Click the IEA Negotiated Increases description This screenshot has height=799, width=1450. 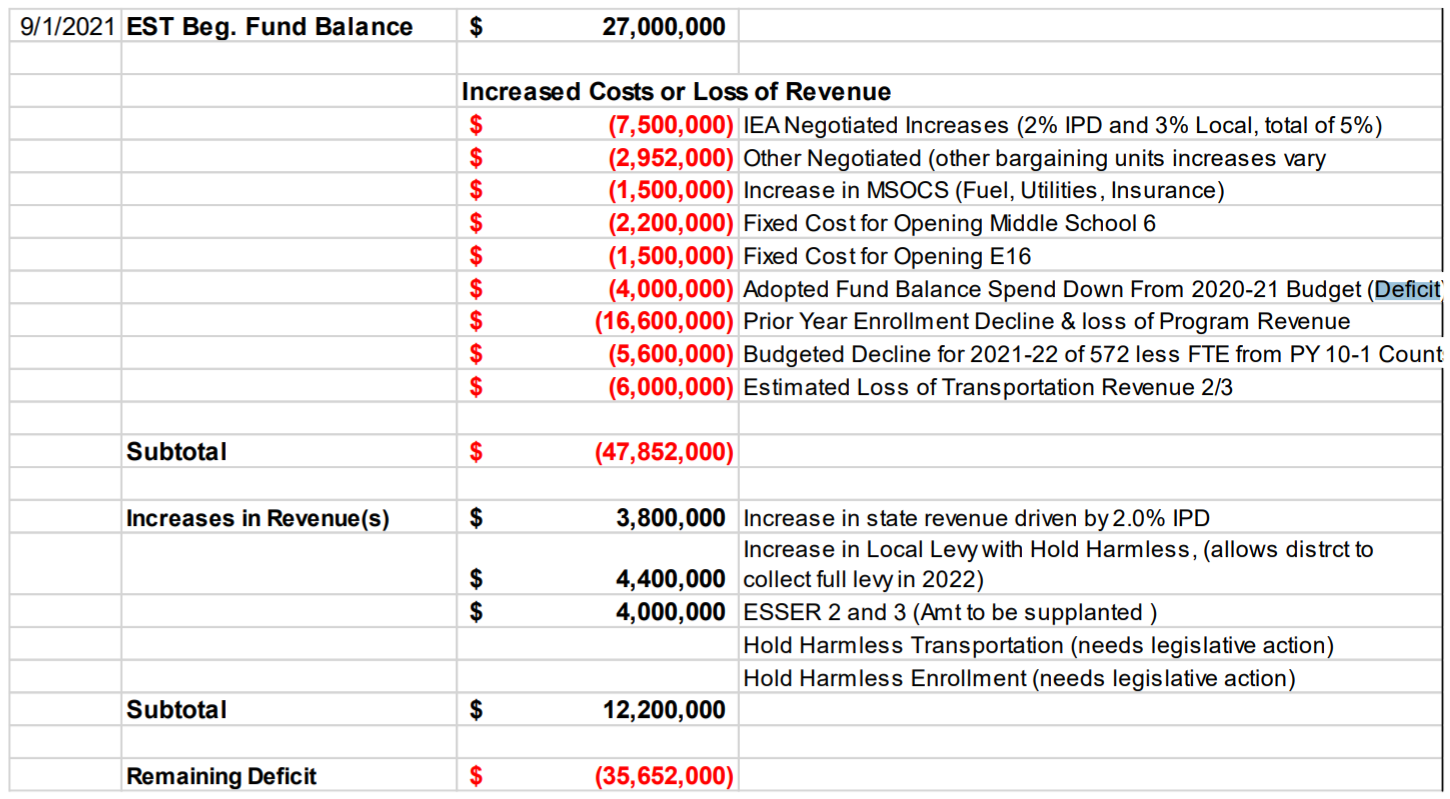coord(1062,125)
